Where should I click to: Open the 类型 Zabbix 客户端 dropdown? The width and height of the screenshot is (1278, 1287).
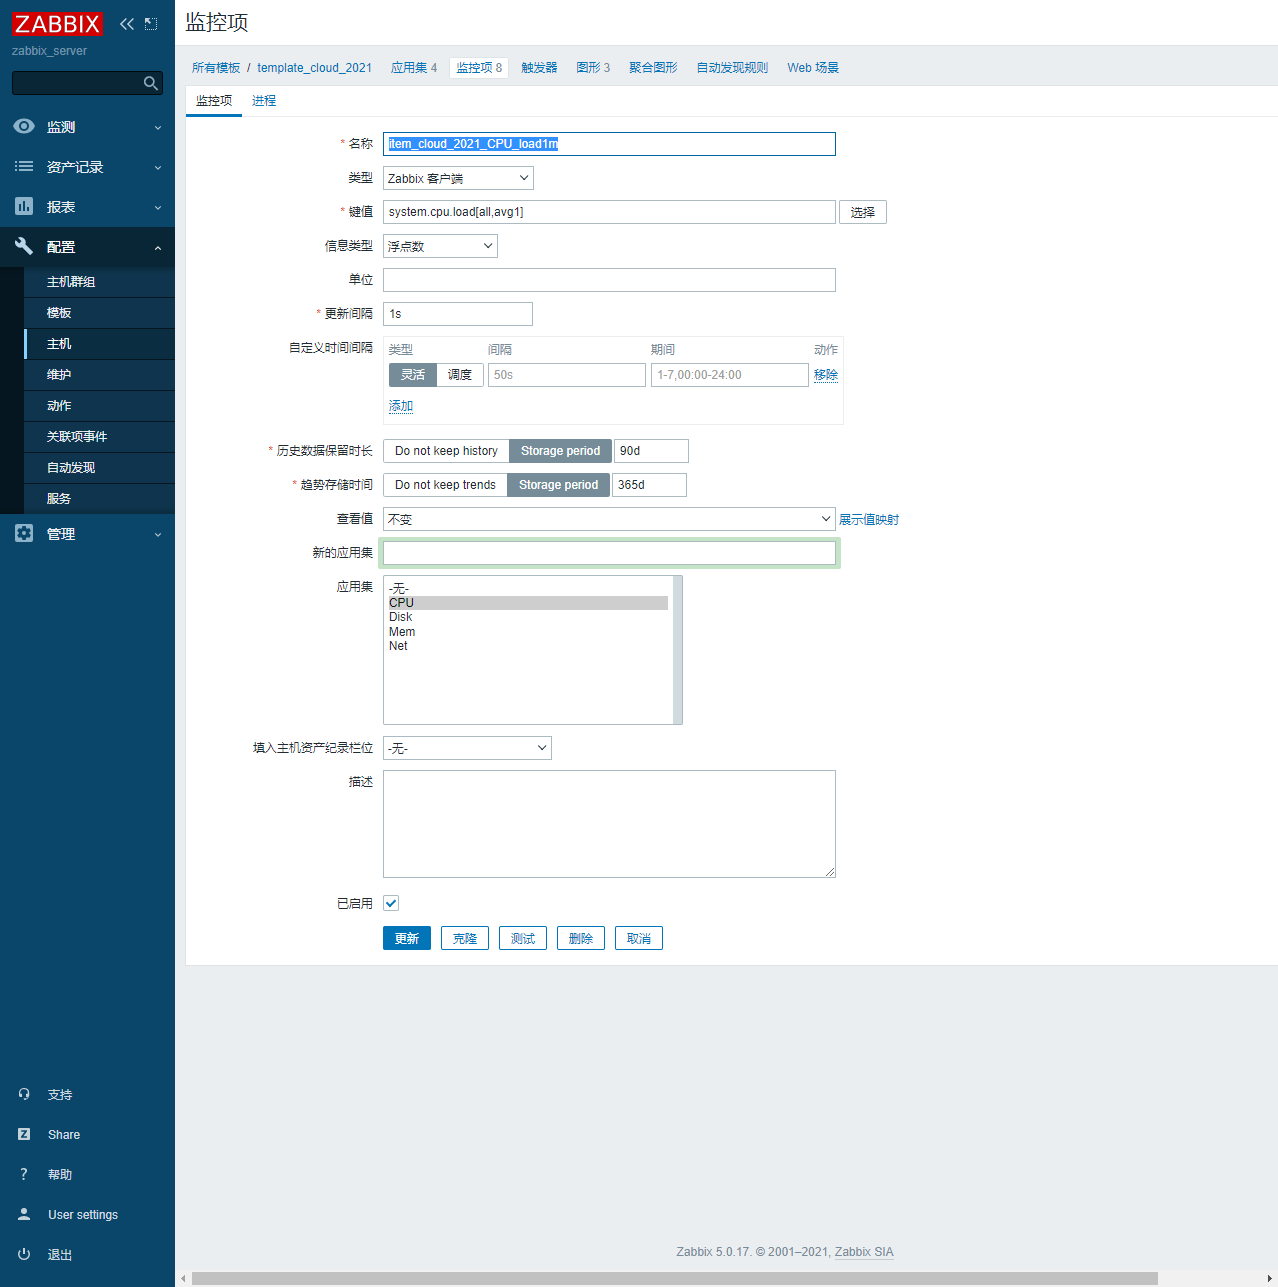pos(458,178)
